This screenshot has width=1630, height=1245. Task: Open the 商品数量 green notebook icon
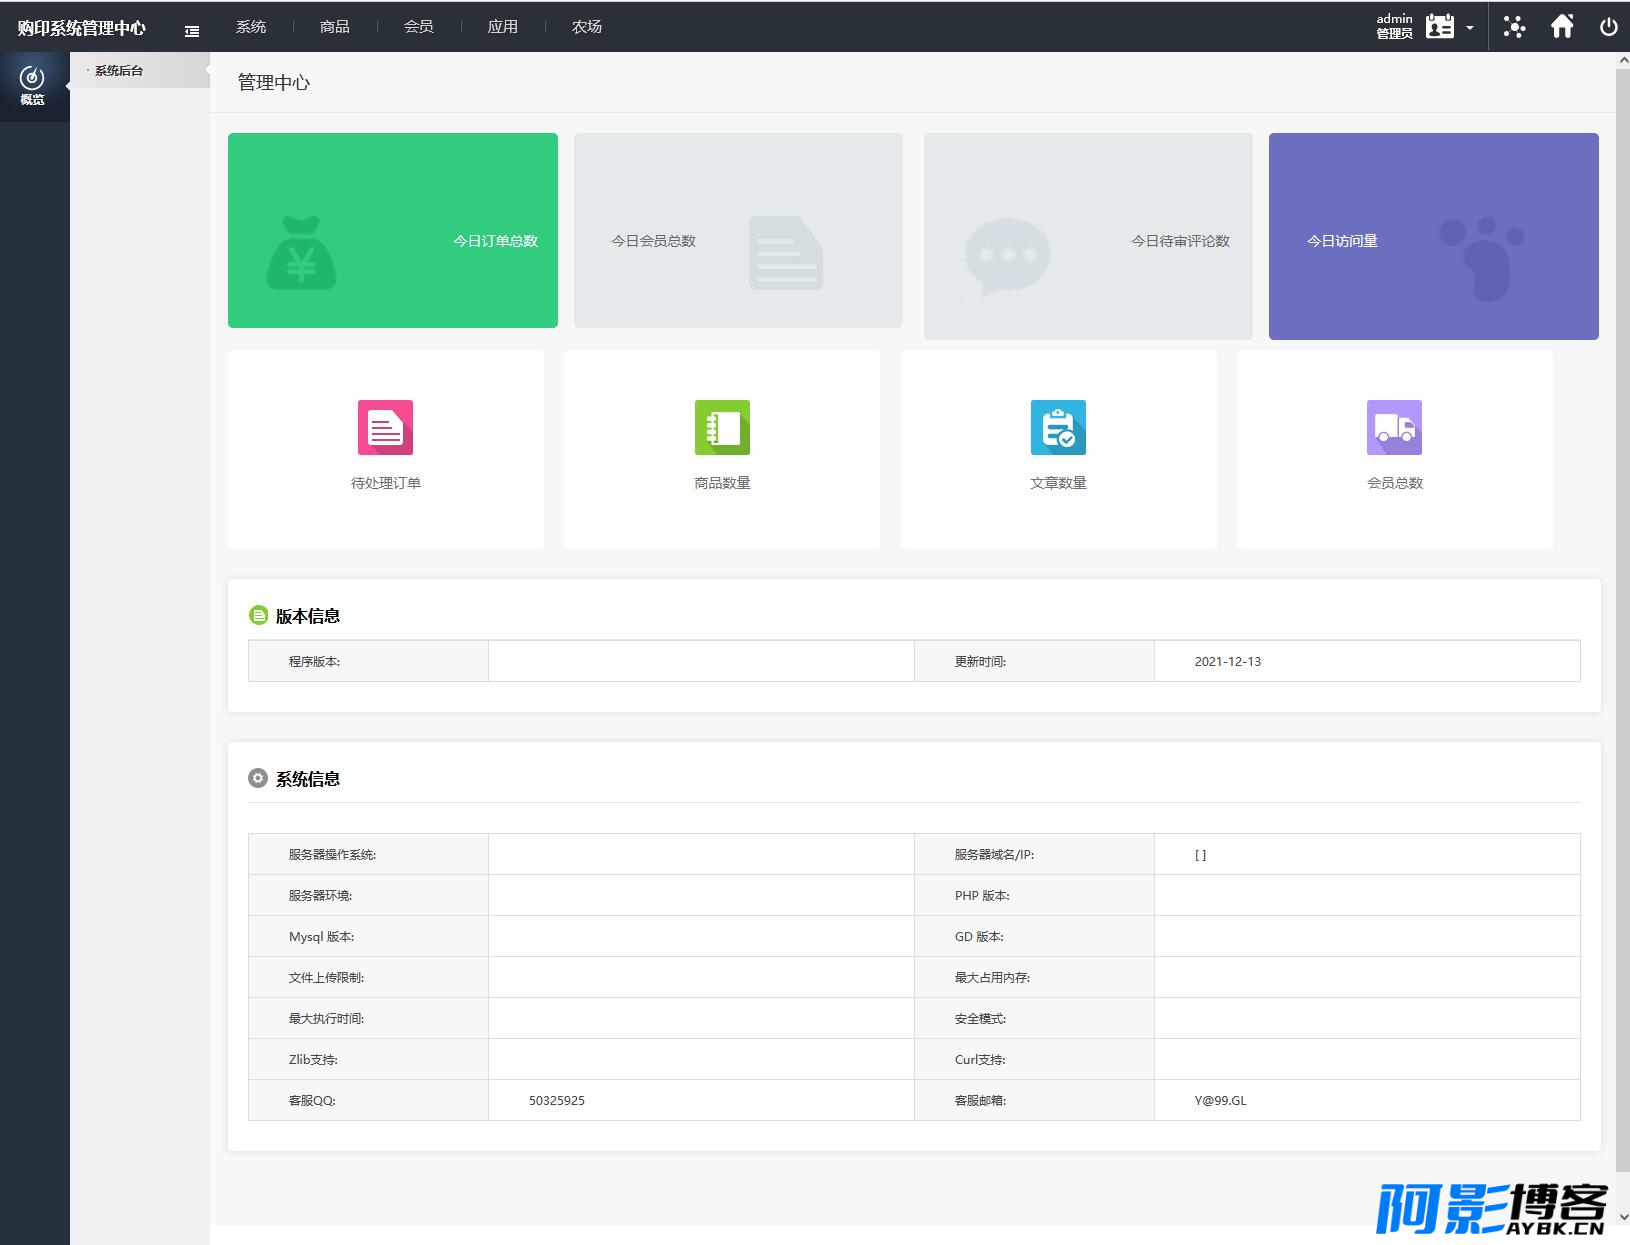click(x=722, y=427)
